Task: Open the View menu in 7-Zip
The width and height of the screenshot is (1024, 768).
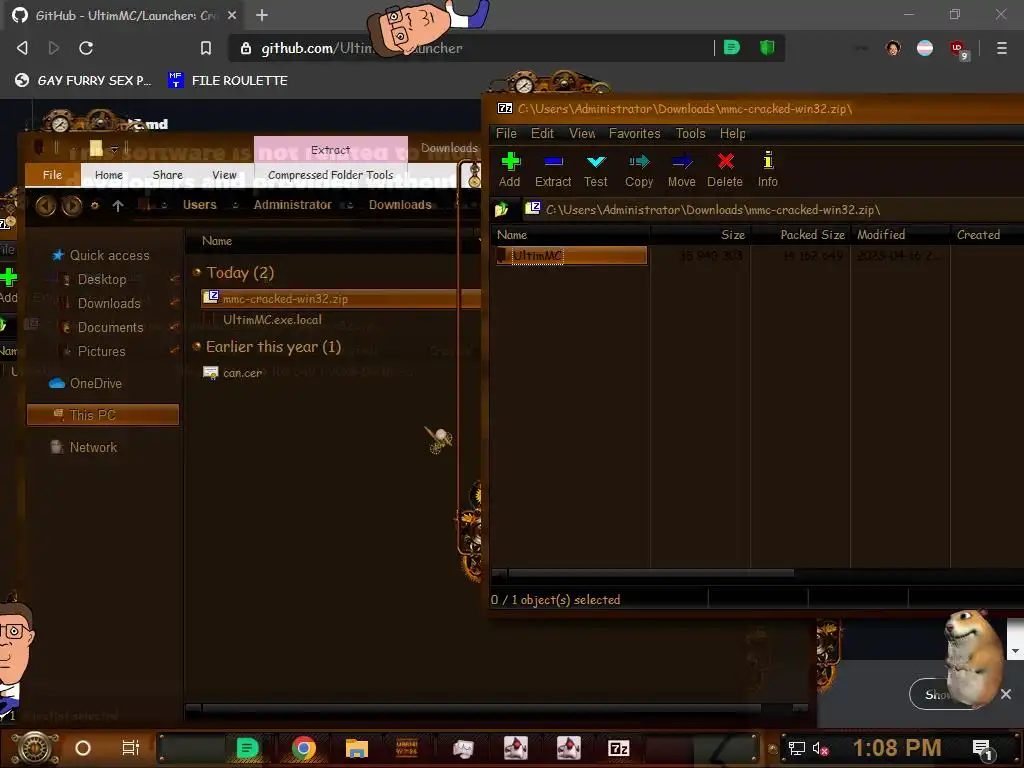Action: 582,133
